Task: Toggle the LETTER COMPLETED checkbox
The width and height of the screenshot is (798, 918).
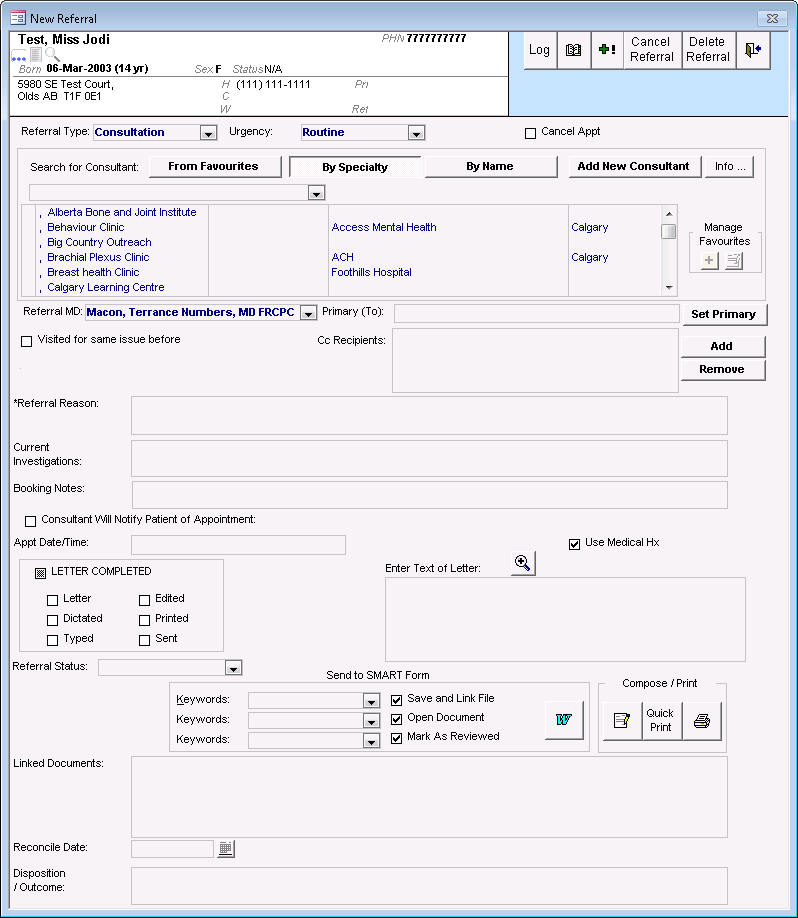Action: tap(40, 573)
